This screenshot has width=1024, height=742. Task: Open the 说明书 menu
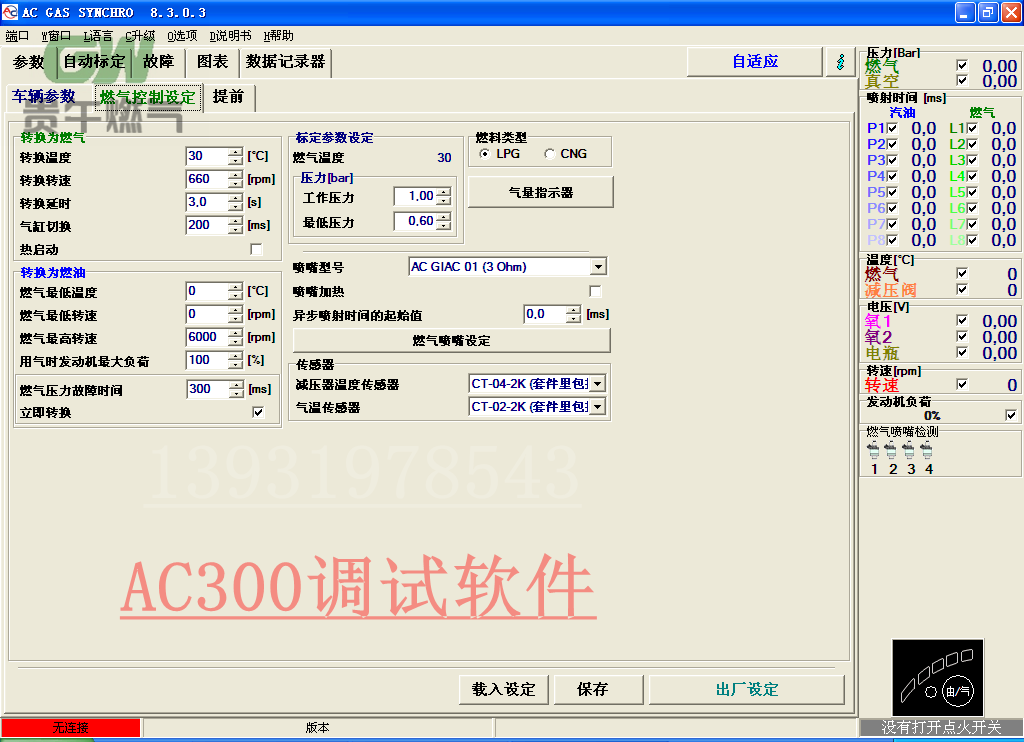point(230,36)
